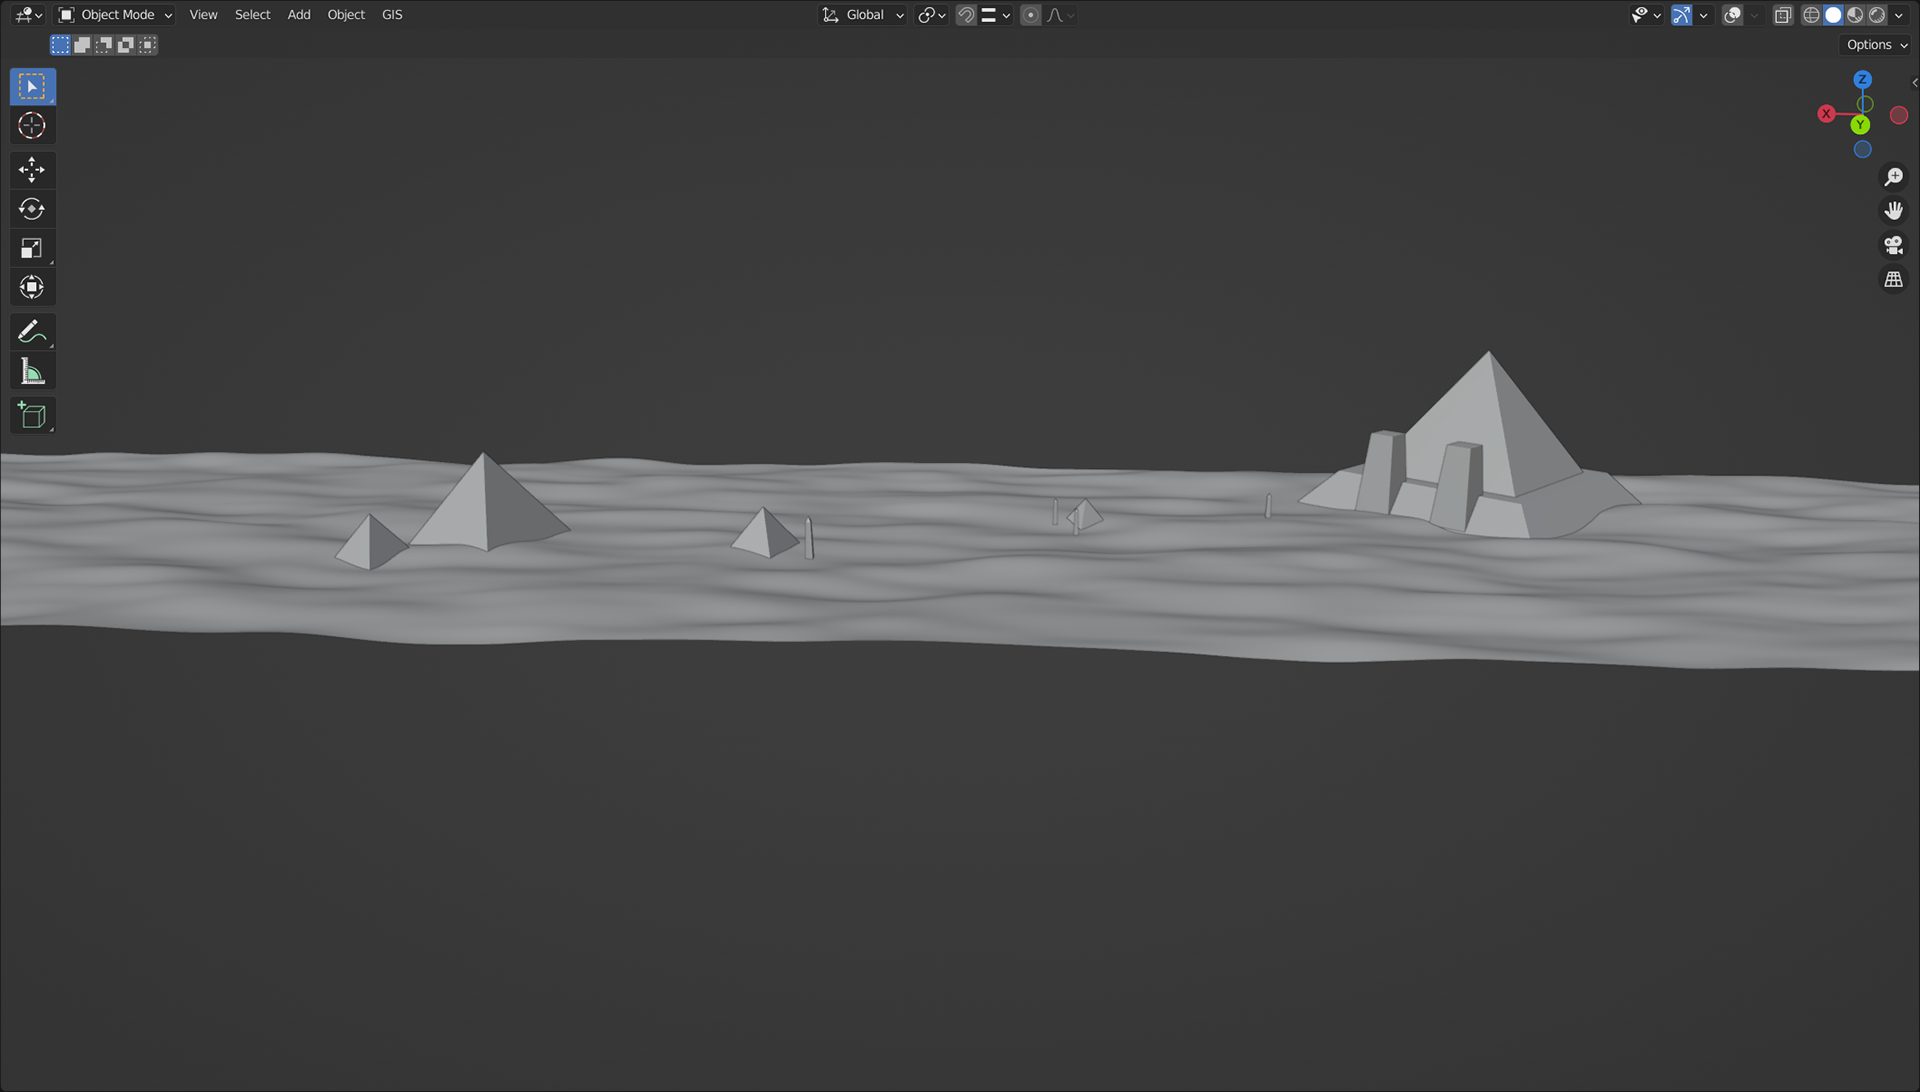Screen dimensions: 1920x1092
Task: Select the Cursor tool
Action: [x=32, y=126]
